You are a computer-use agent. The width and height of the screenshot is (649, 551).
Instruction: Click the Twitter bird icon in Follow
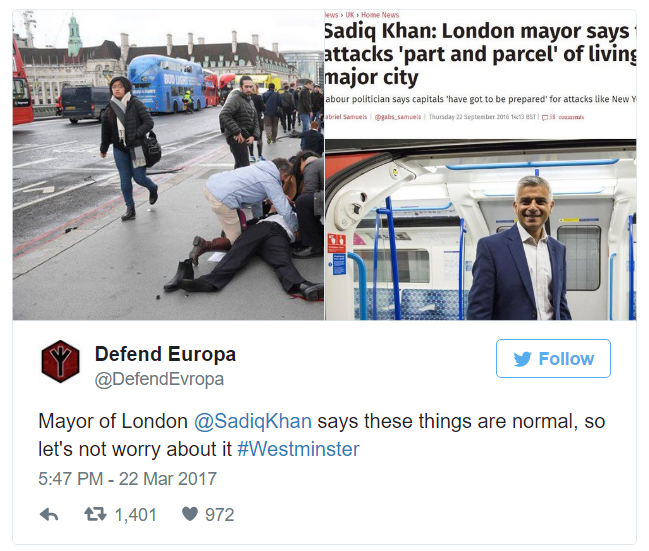[x=522, y=359]
